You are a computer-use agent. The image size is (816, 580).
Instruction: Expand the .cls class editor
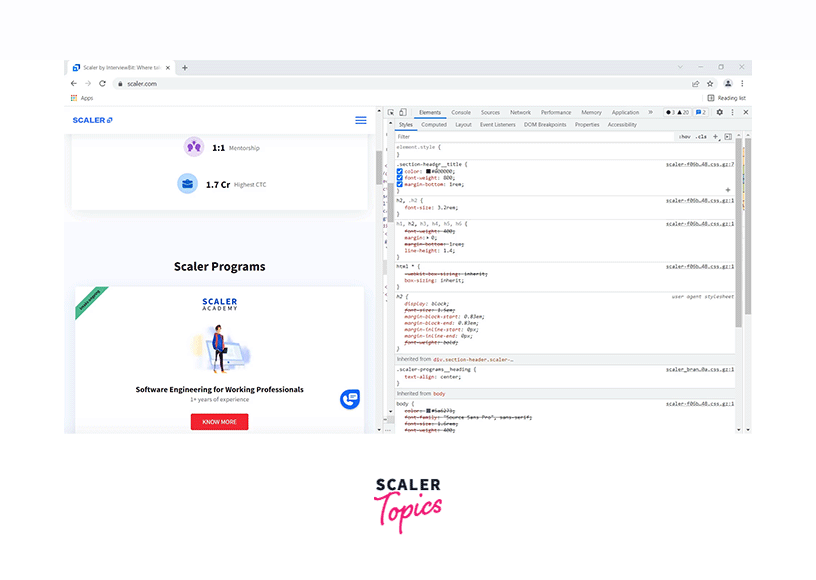(x=701, y=136)
